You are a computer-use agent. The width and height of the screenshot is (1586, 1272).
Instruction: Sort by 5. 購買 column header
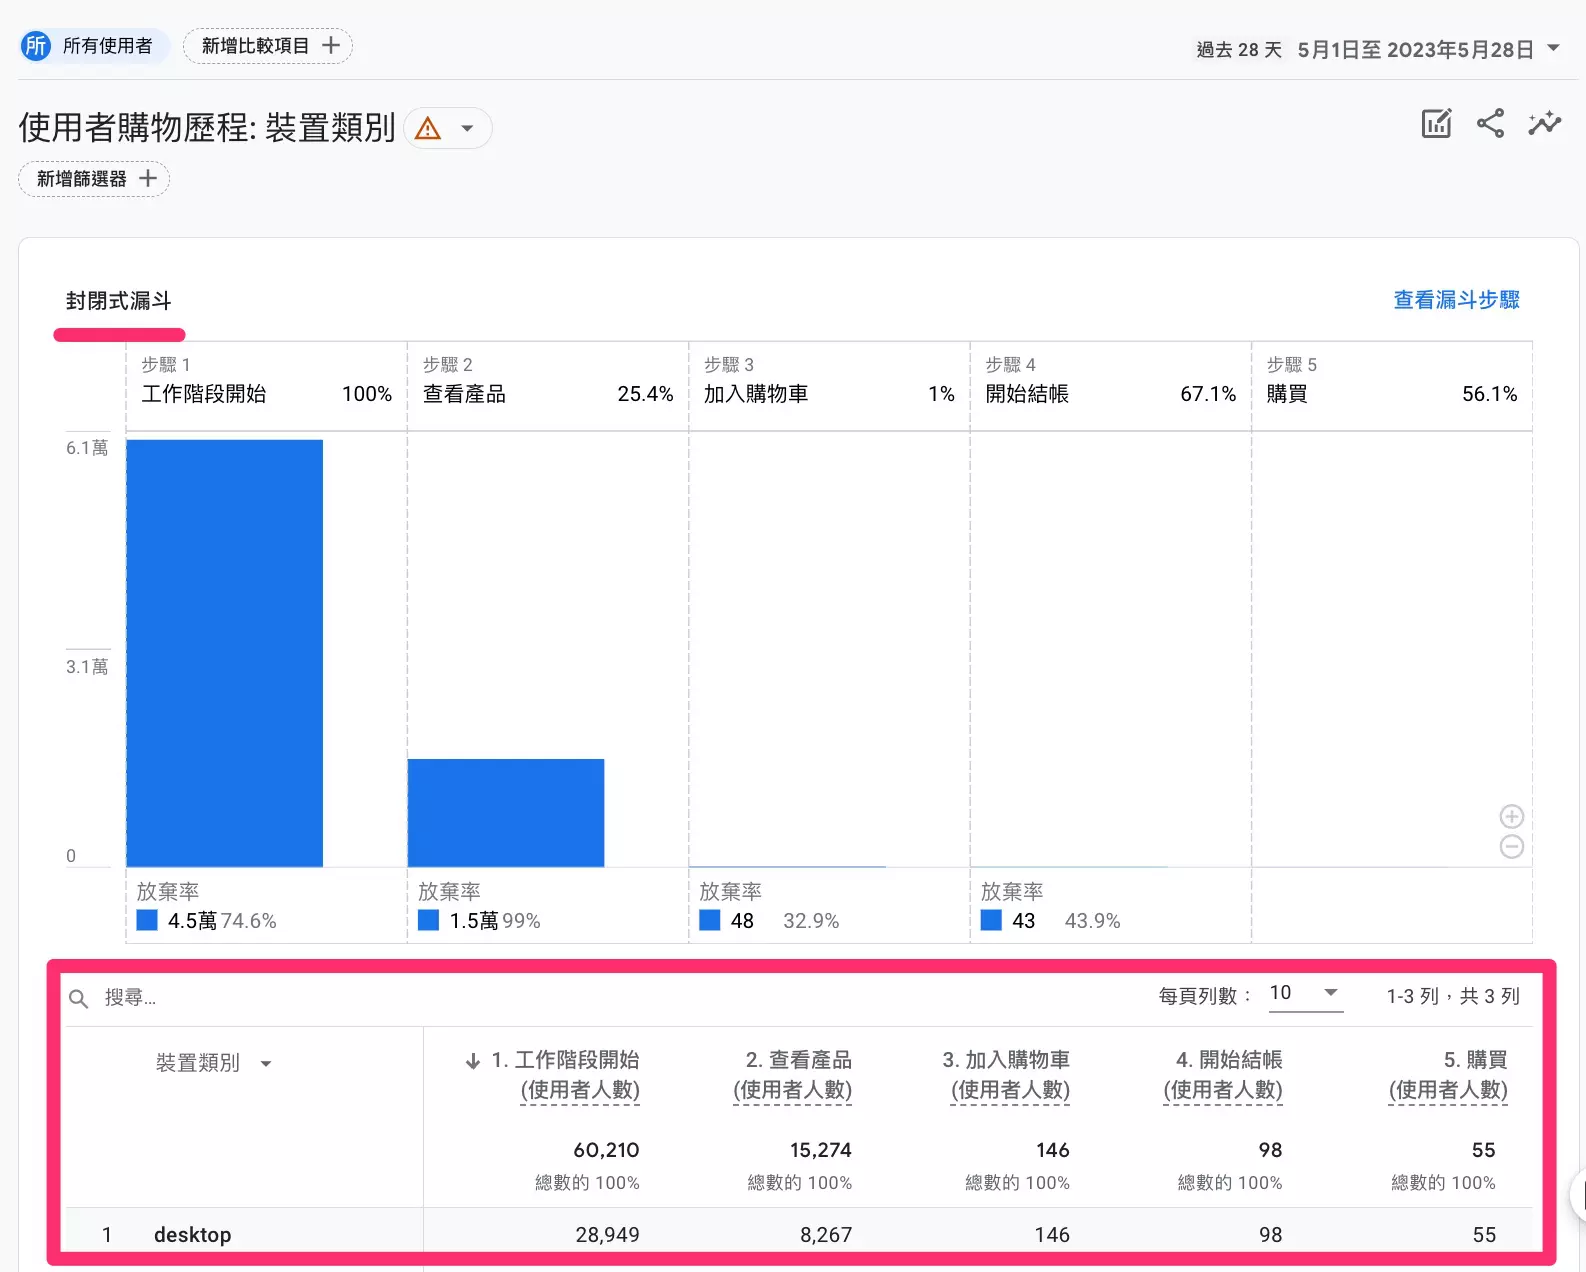(1448, 1075)
